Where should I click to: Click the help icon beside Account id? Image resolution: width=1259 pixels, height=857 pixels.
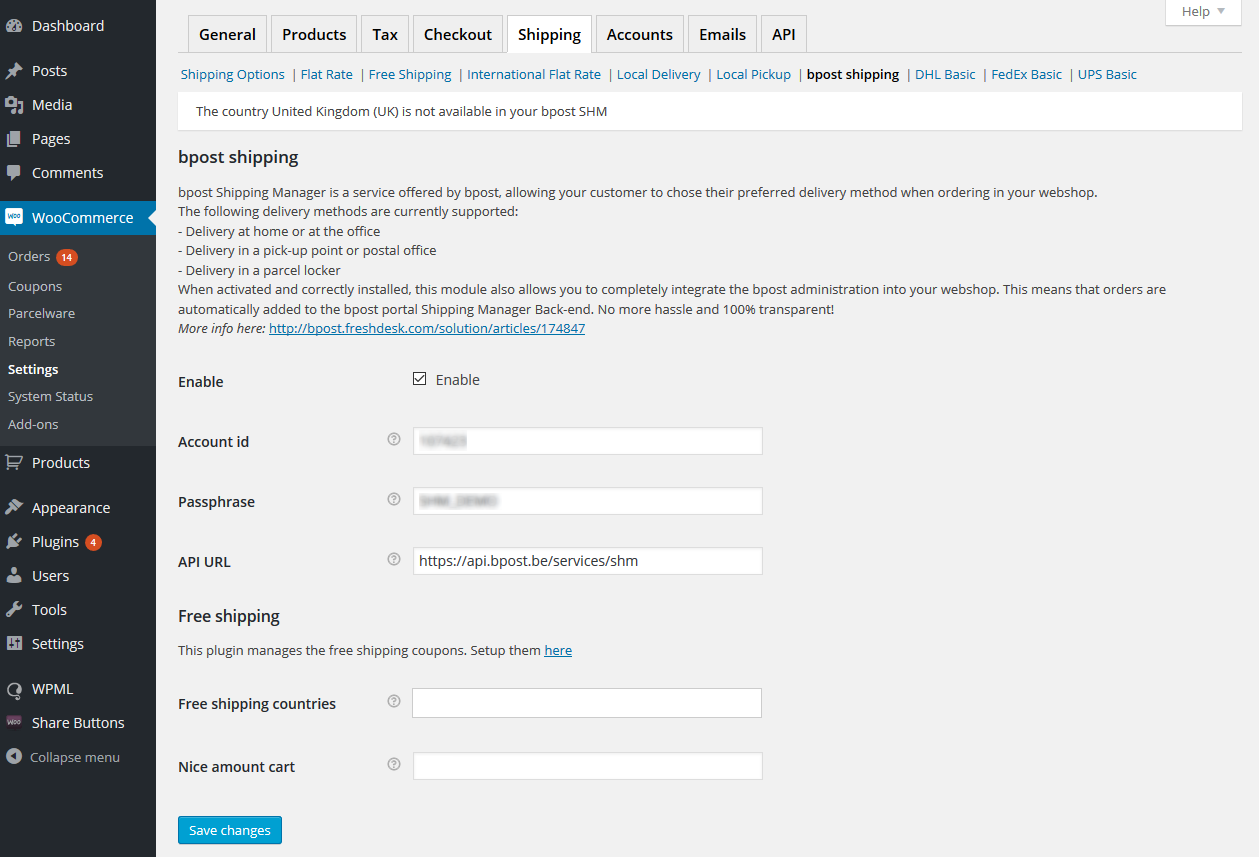point(394,439)
